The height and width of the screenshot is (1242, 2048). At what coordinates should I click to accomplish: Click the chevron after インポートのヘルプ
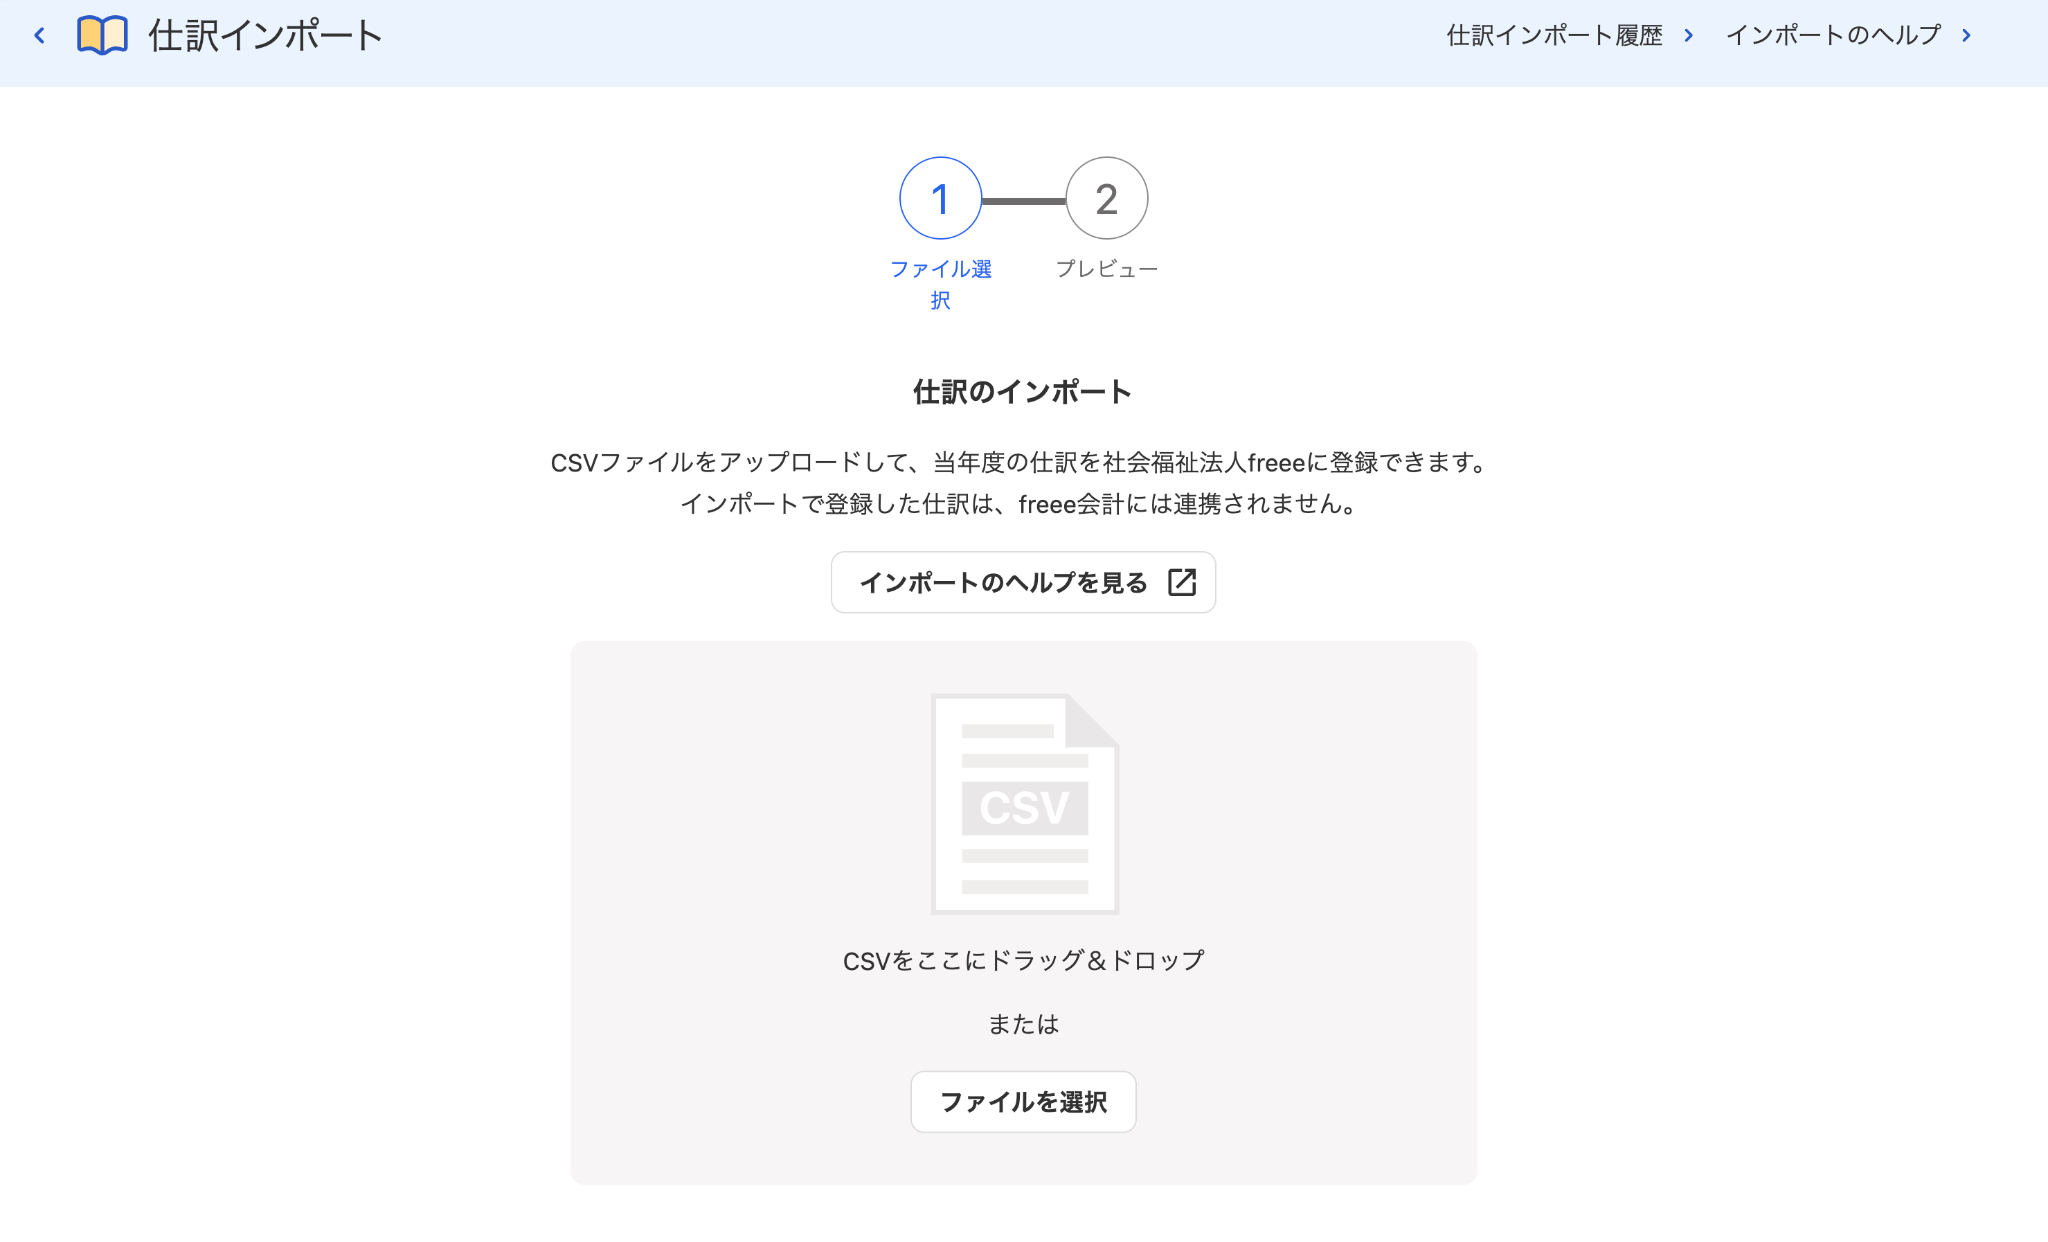click(x=1966, y=35)
